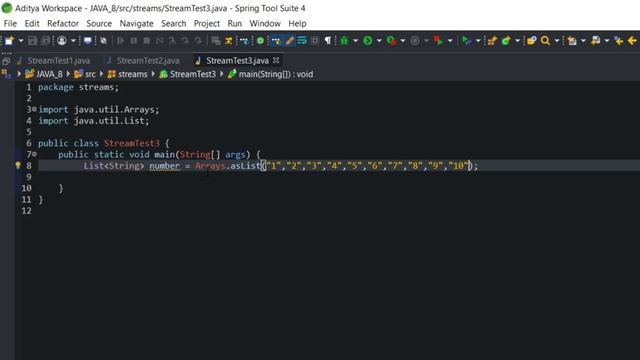
Task: Click the Run Last Tool external icon
Action: (466, 40)
